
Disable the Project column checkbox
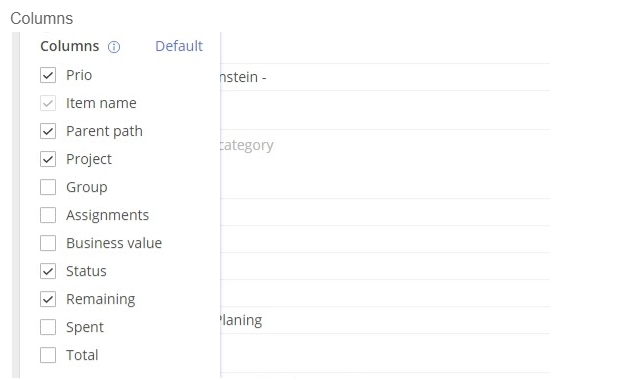pyautogui.click(x=48, y=159)
